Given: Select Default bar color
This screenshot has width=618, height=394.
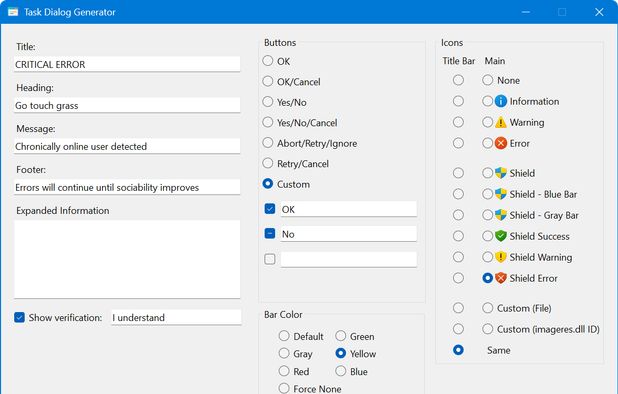Looking at the screenshot, I should click(284, 336).
